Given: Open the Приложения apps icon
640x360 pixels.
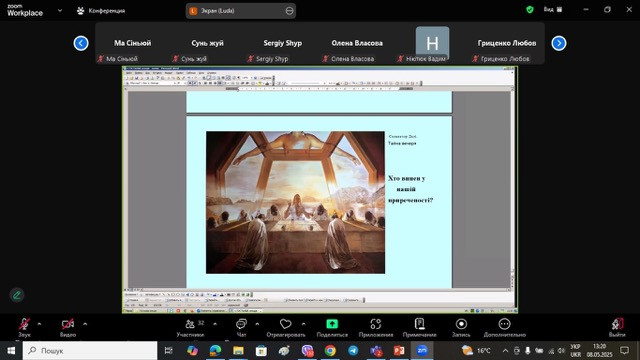Looking at the screenshot, I should (376, 324).
